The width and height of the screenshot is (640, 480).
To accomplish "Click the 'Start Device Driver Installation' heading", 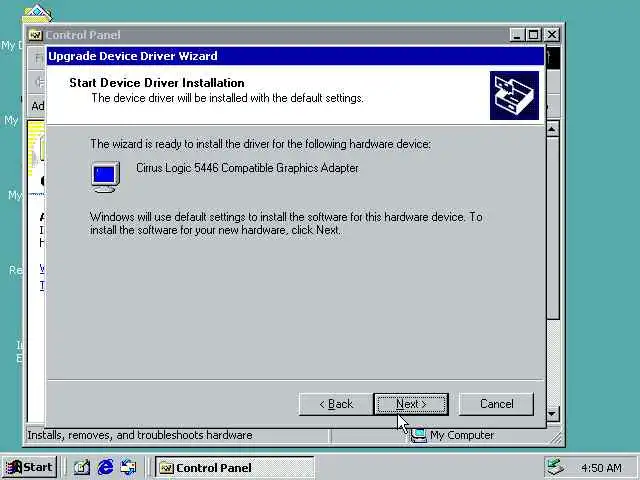I will tap(157, 83).
